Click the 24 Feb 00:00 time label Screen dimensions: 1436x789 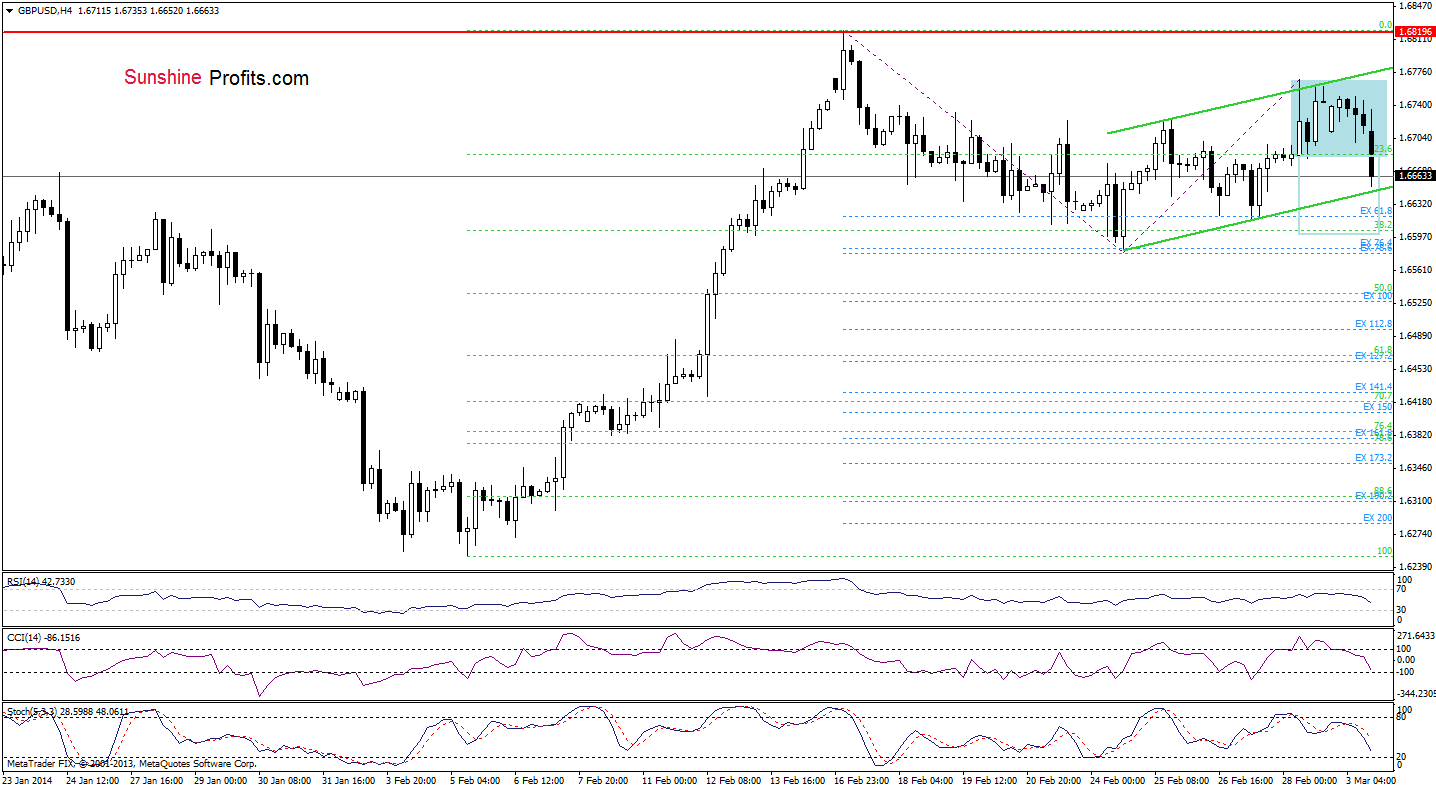(x=1119, y=780)
